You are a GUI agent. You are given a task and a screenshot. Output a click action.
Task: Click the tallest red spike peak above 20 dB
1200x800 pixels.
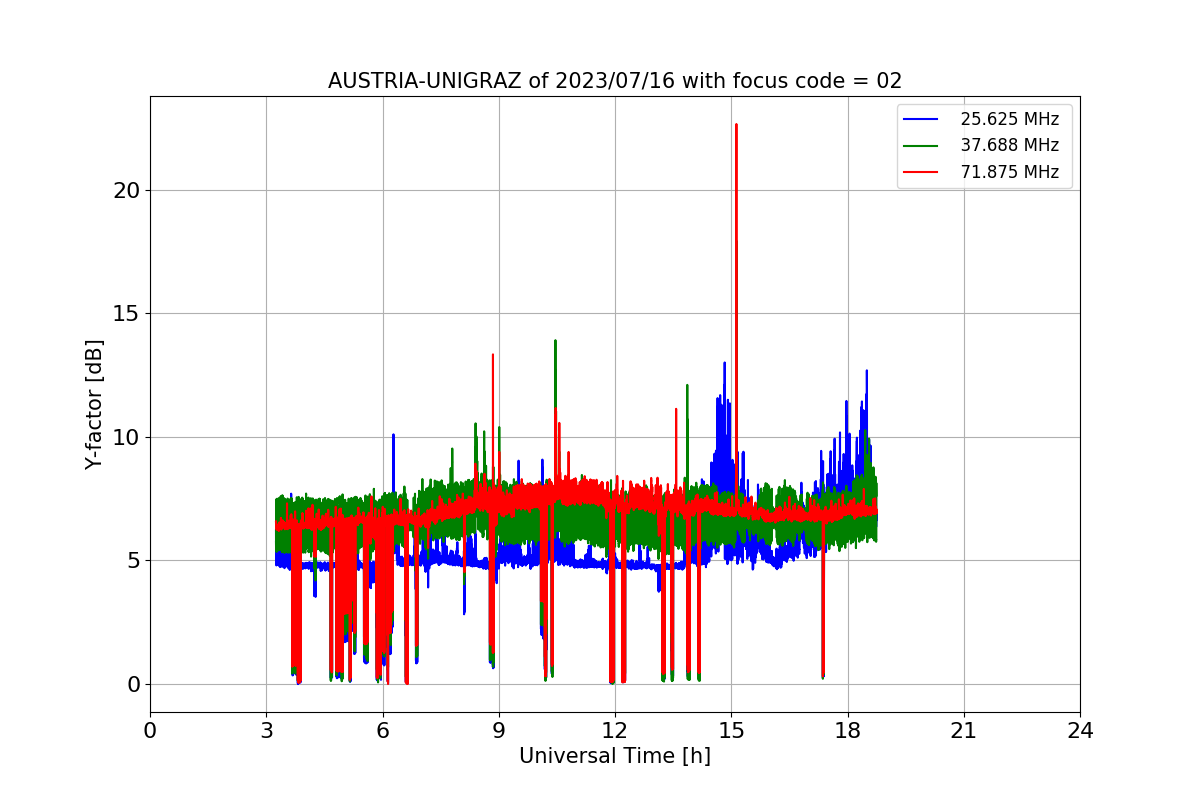click(x=736, y=126)
